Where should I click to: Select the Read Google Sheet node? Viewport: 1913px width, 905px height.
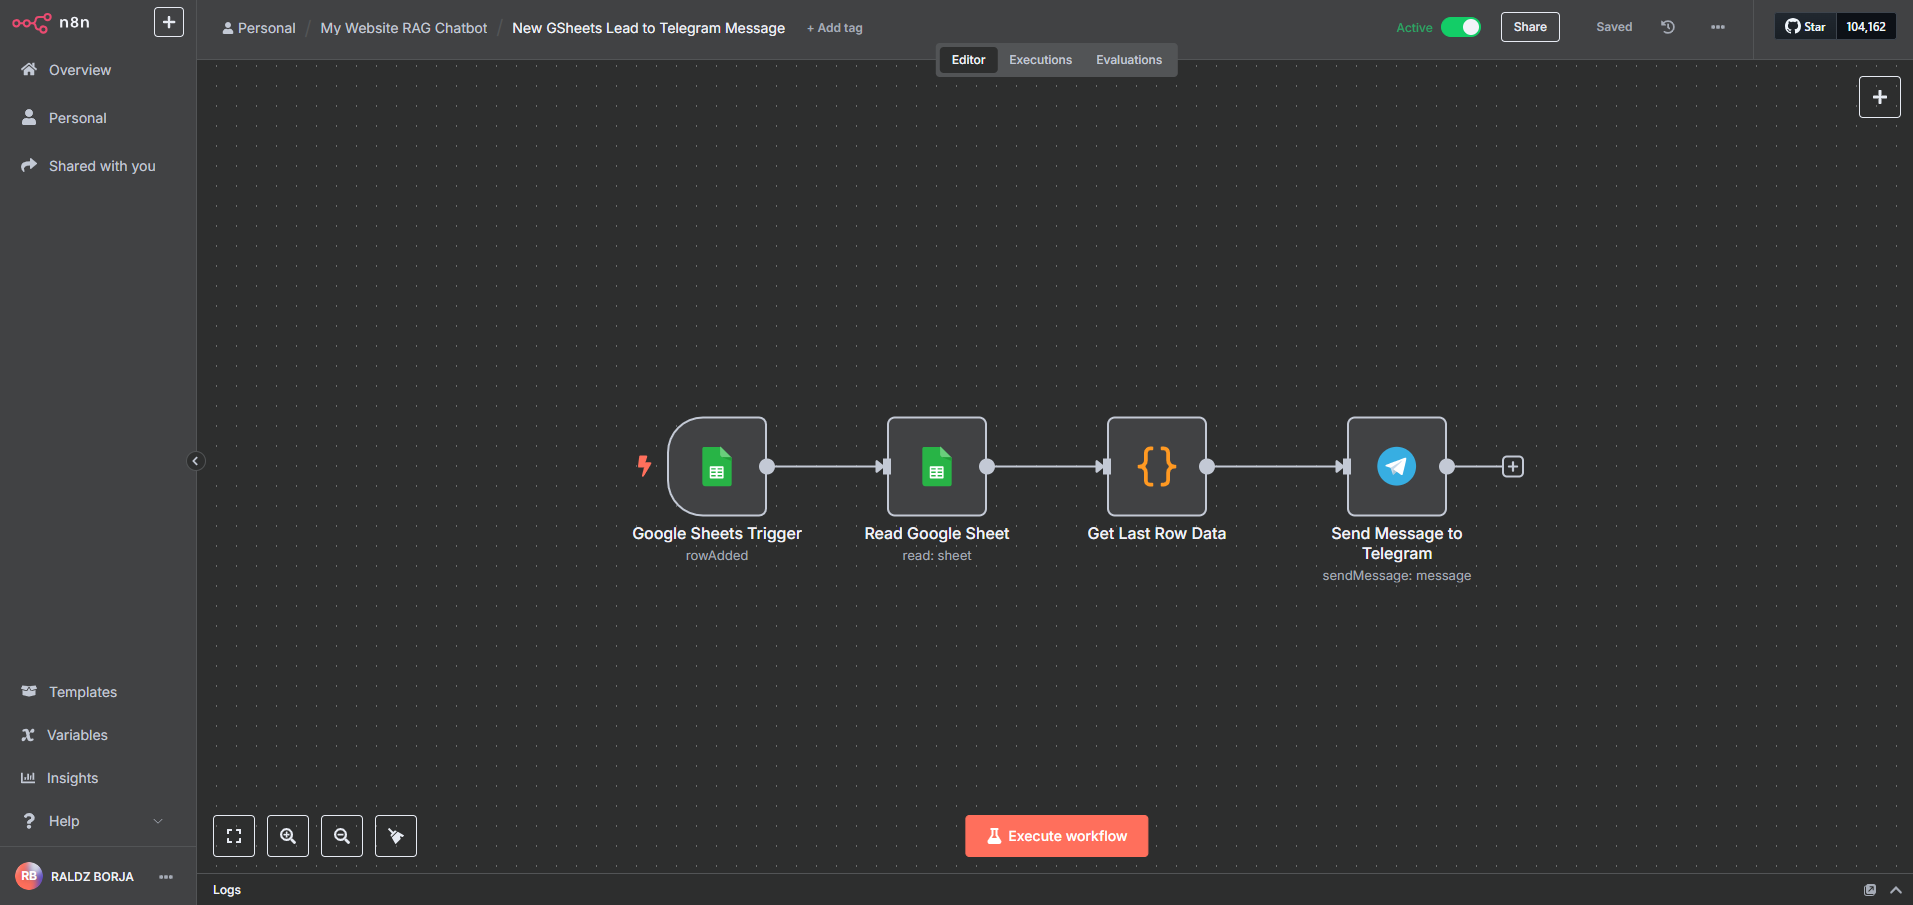(x=937, y=466)
